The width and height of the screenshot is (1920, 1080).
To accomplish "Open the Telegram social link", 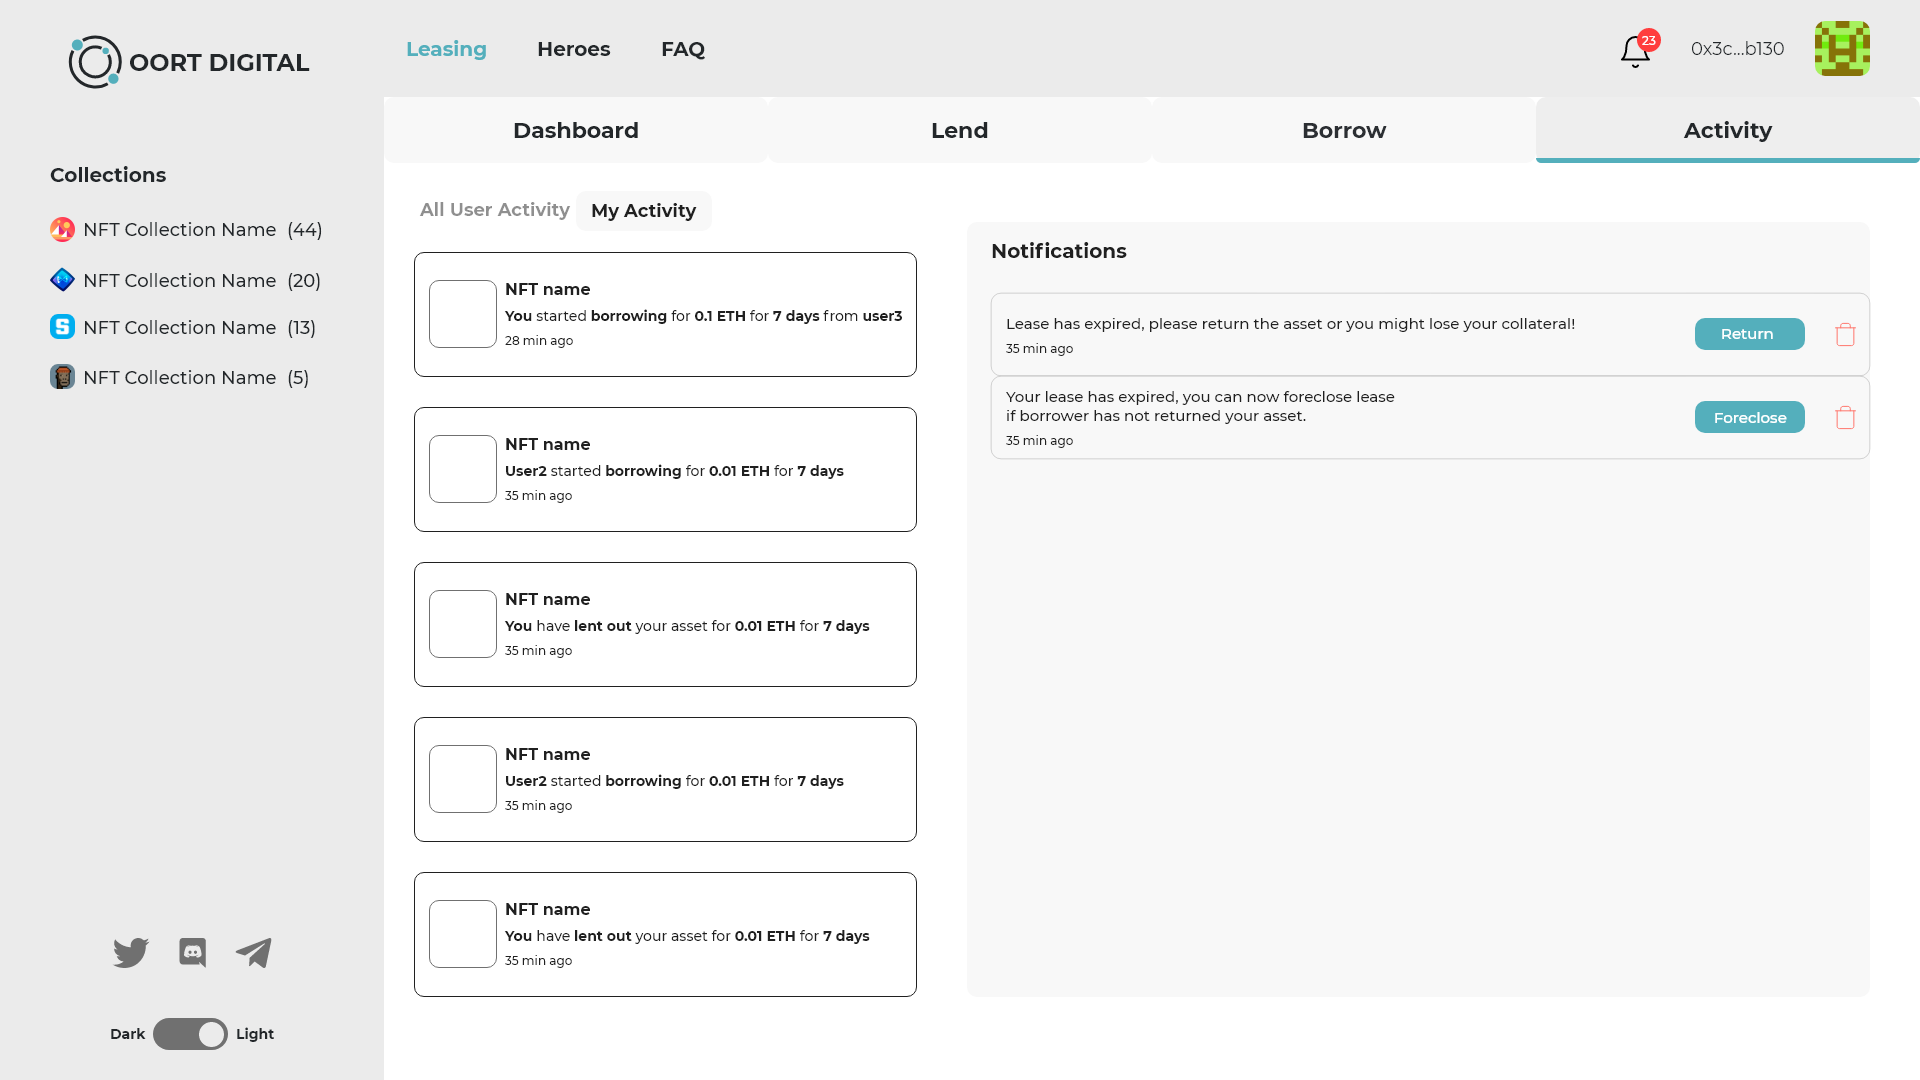I will click(253, 952).
